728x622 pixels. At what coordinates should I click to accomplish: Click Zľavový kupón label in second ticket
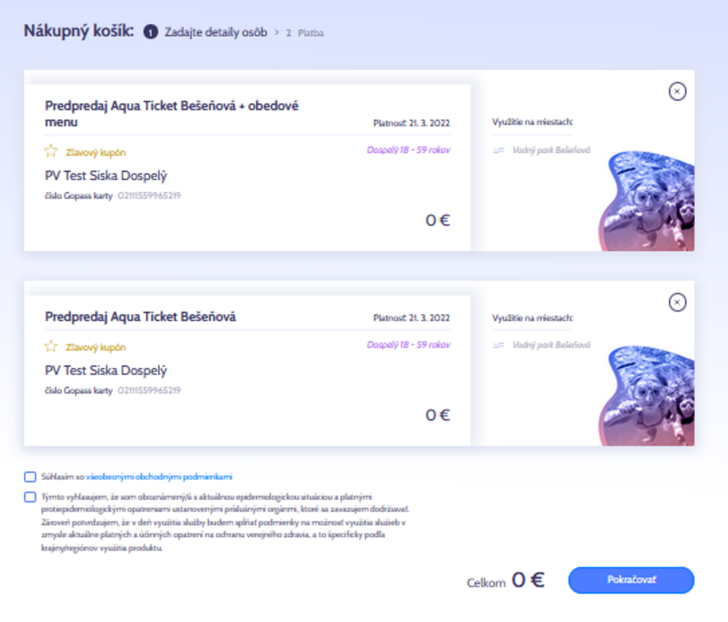96,348
